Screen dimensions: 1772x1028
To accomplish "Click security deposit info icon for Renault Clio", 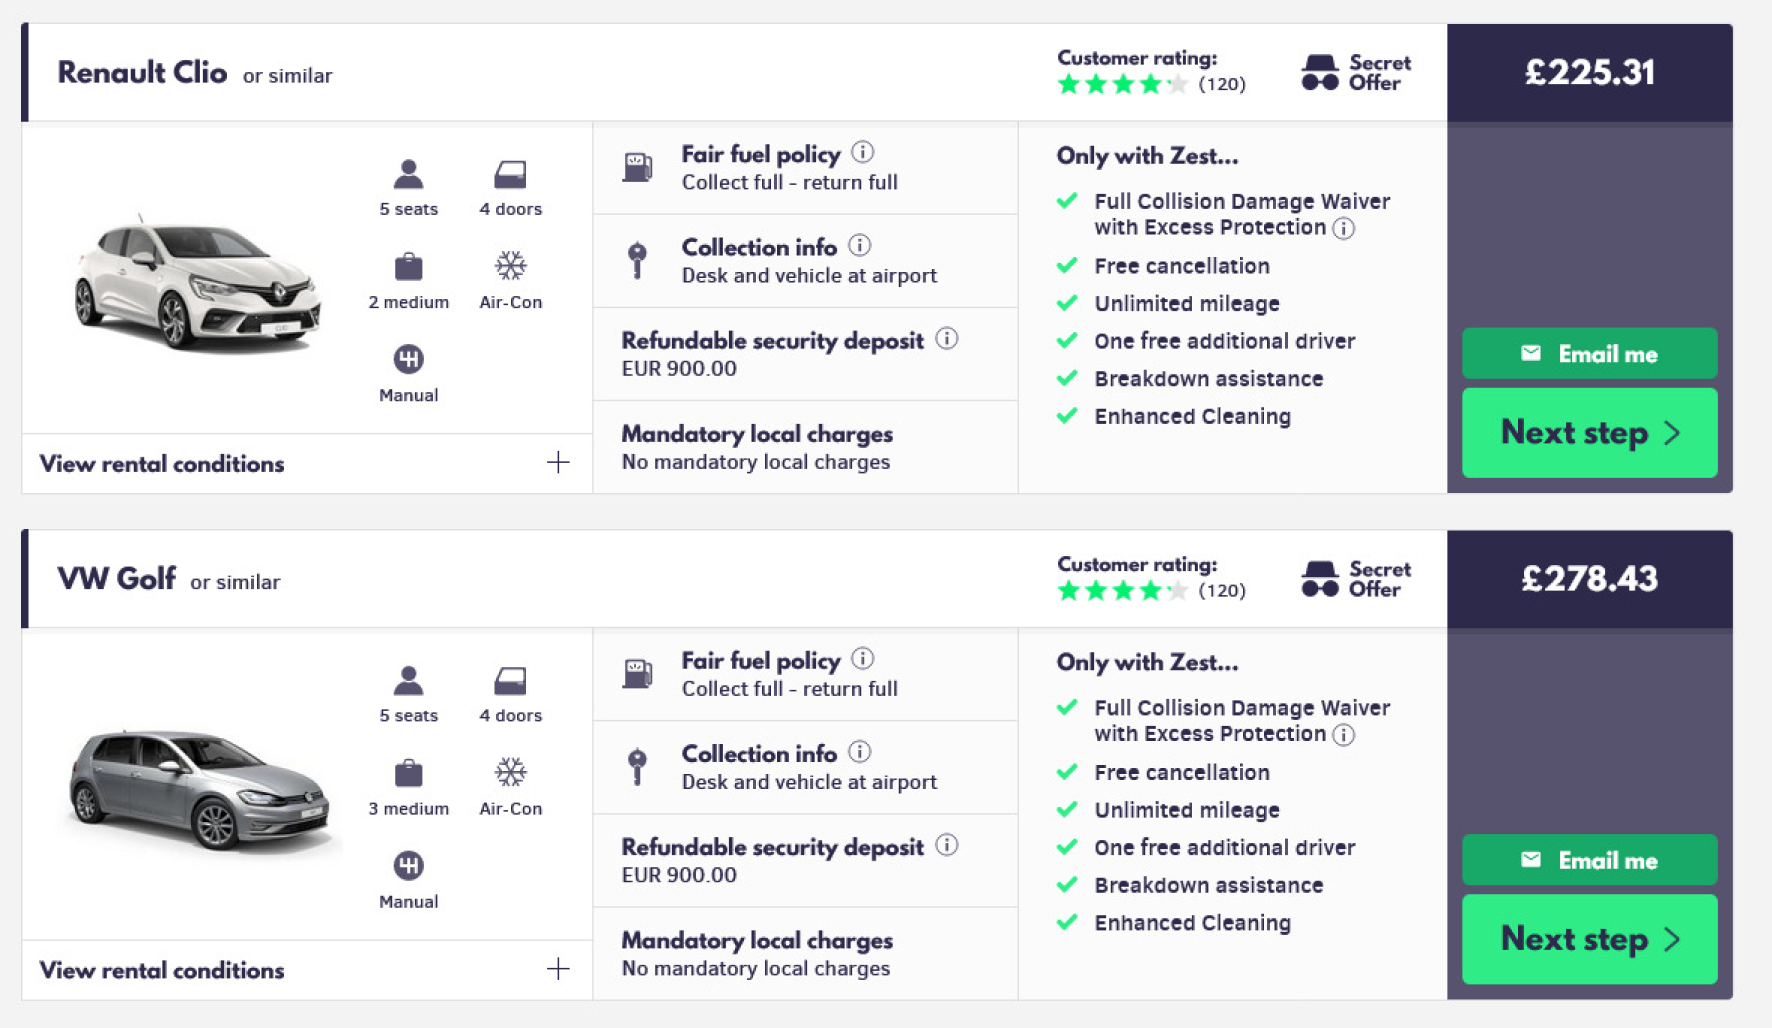I will tap(946, 339).
